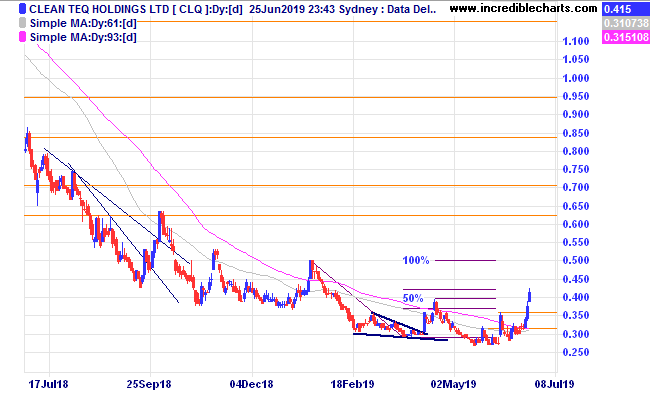This screenshot has width=651, height=395.
Task: Click the 0.700 price axis label
Action: [x=575, y=187]
